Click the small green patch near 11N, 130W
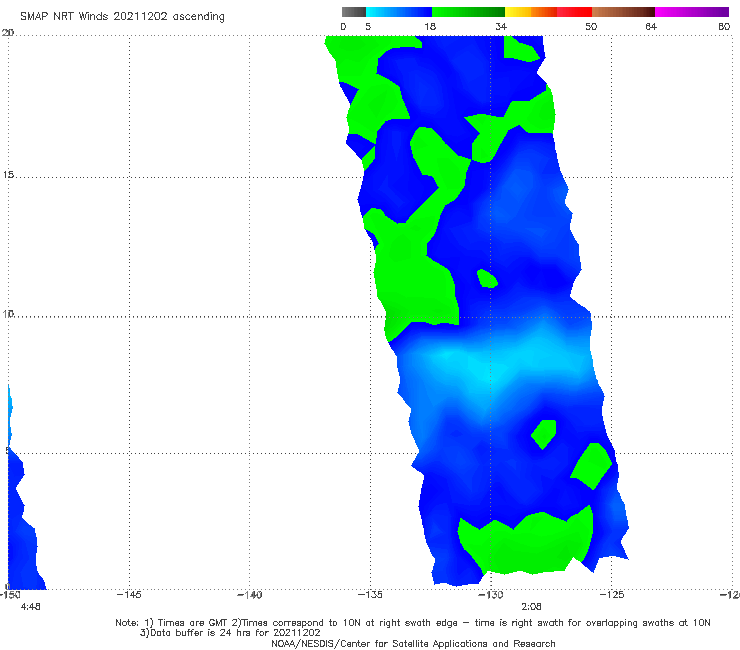This screenshot has height=650, width=740. point(487,279)
